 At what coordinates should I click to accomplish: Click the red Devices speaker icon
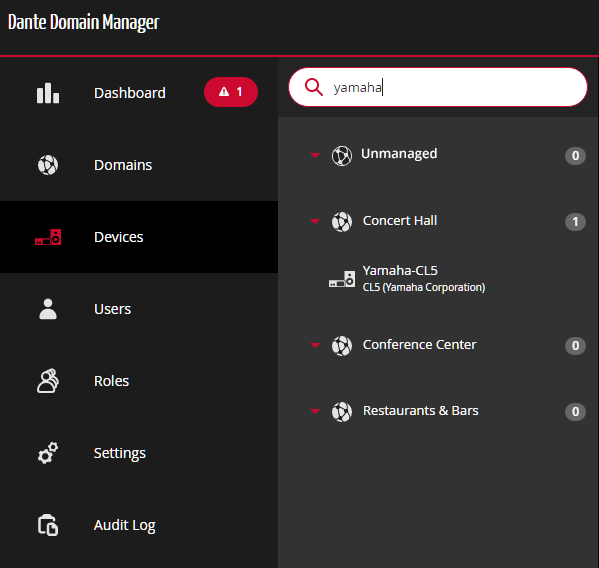point(48,237)
